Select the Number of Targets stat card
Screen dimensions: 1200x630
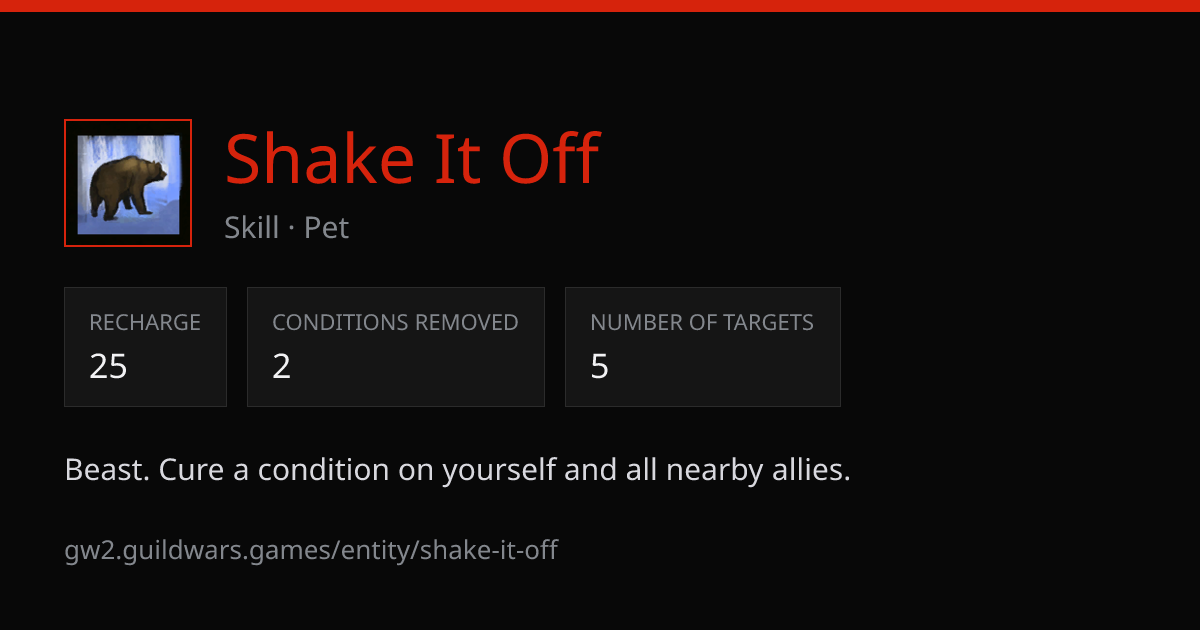coord(703,347)
